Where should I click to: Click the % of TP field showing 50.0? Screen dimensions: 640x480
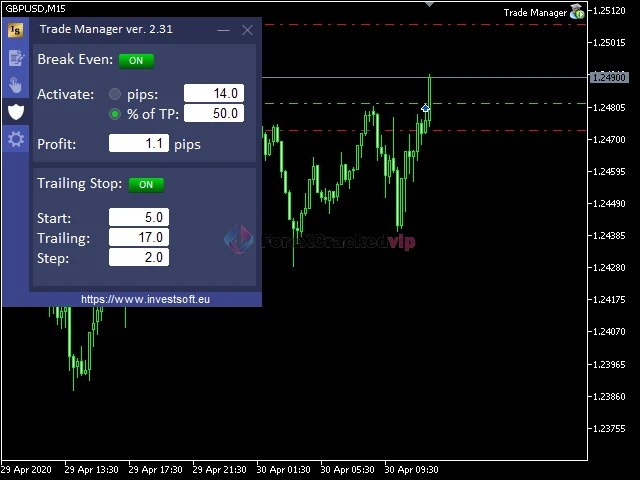(213, 114)
